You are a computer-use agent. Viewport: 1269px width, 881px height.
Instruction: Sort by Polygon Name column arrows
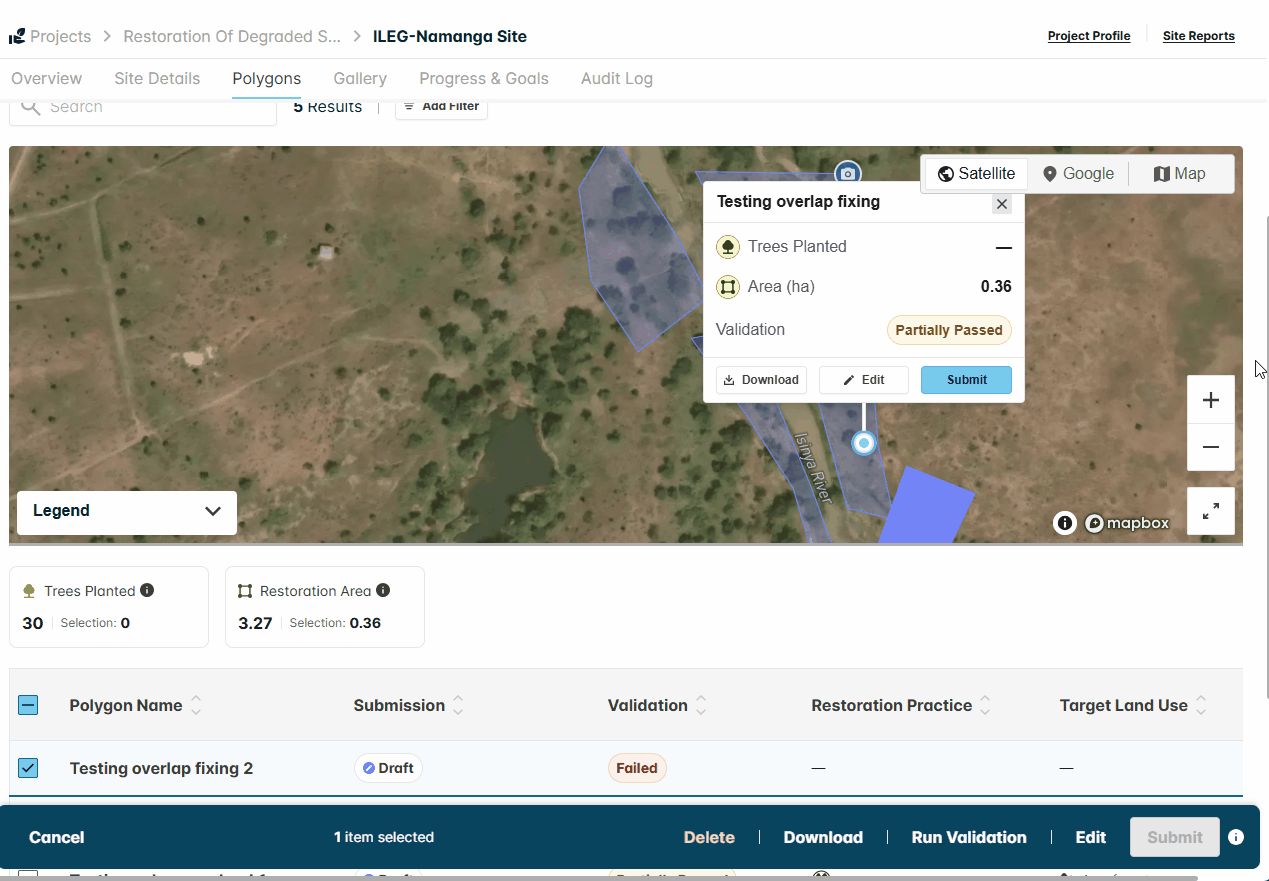coord(196,705)
